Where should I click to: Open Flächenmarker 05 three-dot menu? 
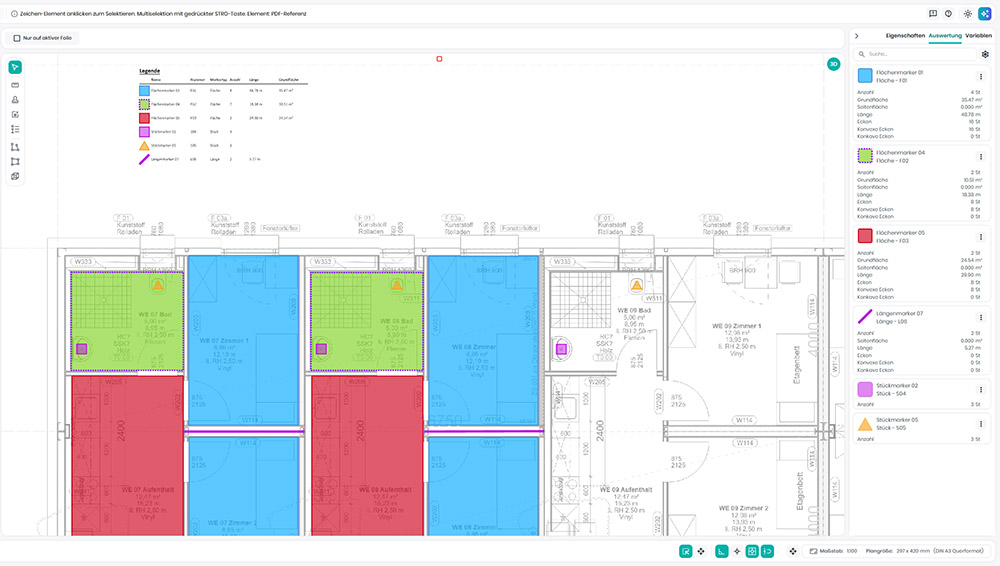click(980, 237)
